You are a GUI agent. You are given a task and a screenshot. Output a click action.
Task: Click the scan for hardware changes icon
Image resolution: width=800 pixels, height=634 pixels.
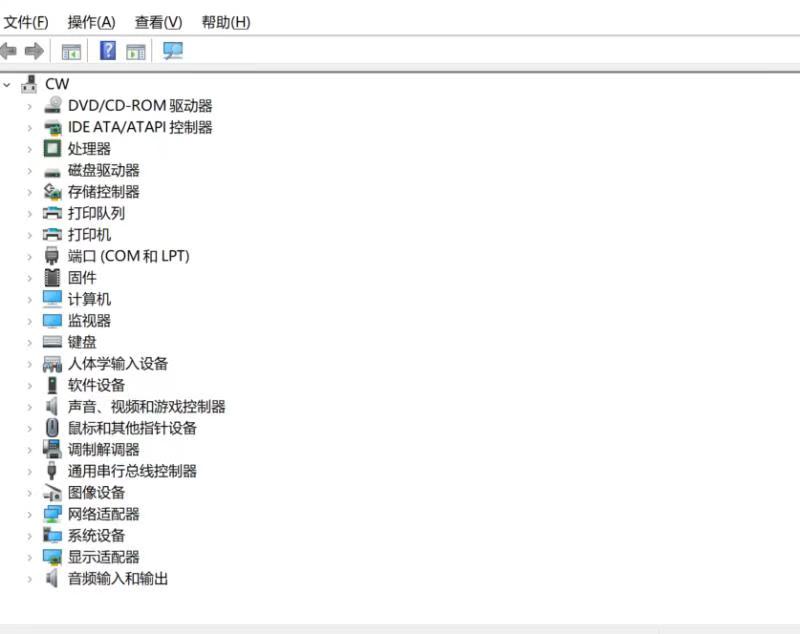pyautogui.click(x=173, y=51)
